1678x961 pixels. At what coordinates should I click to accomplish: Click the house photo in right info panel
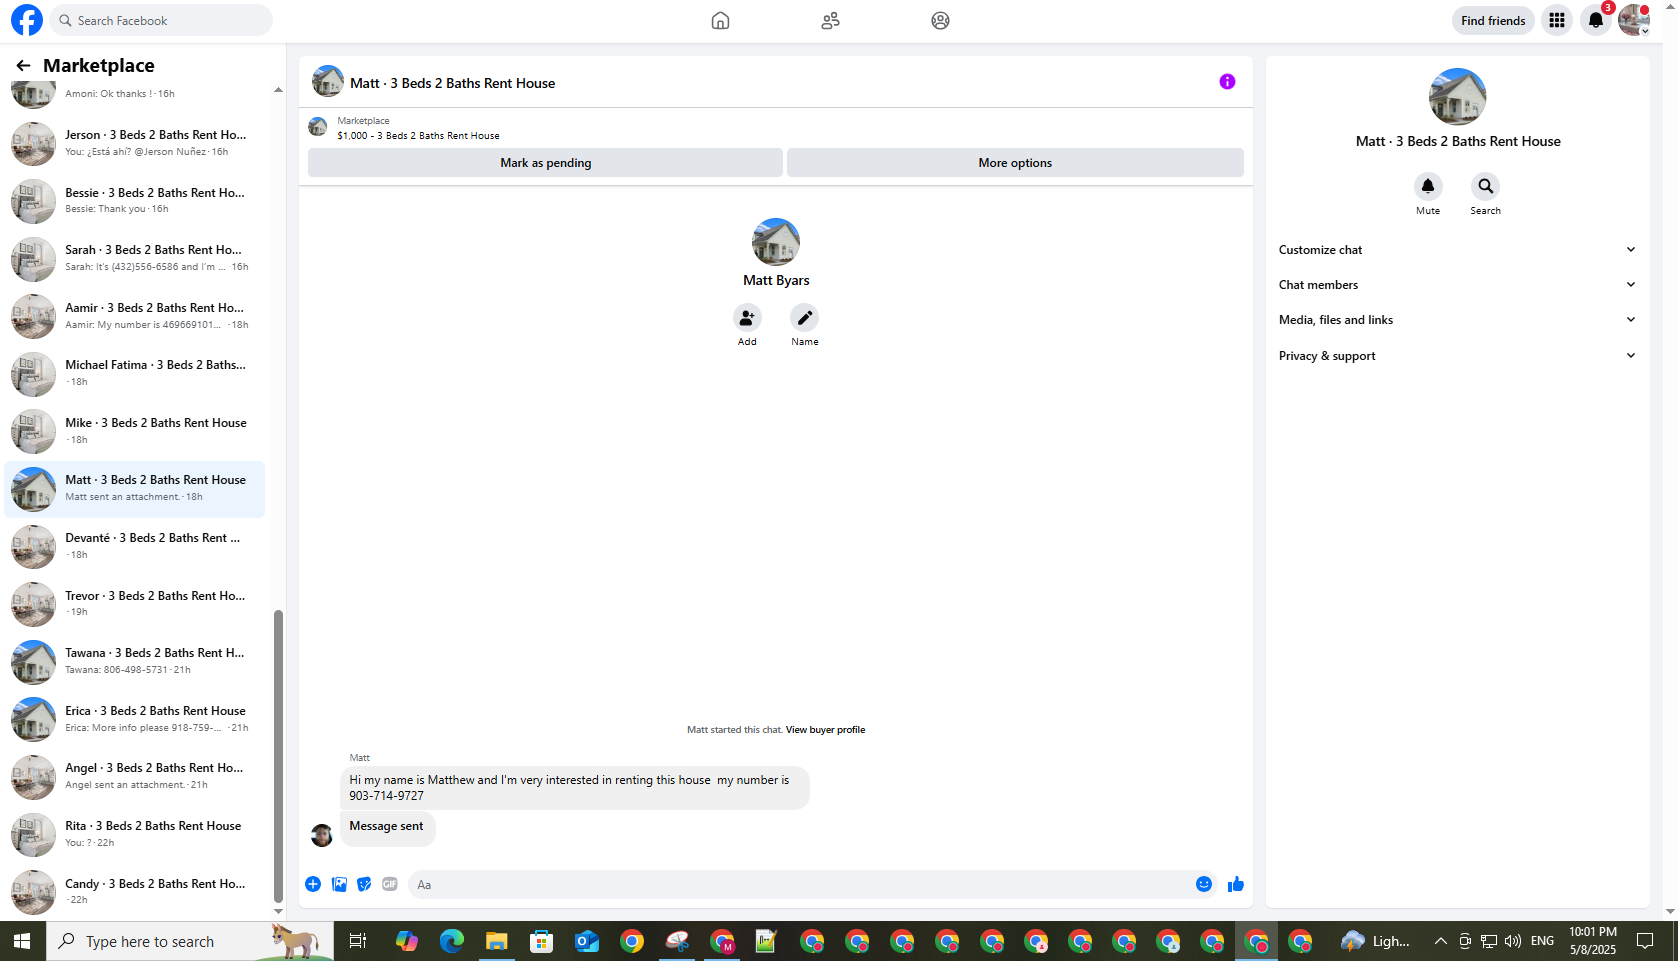tap(1458, 97)
